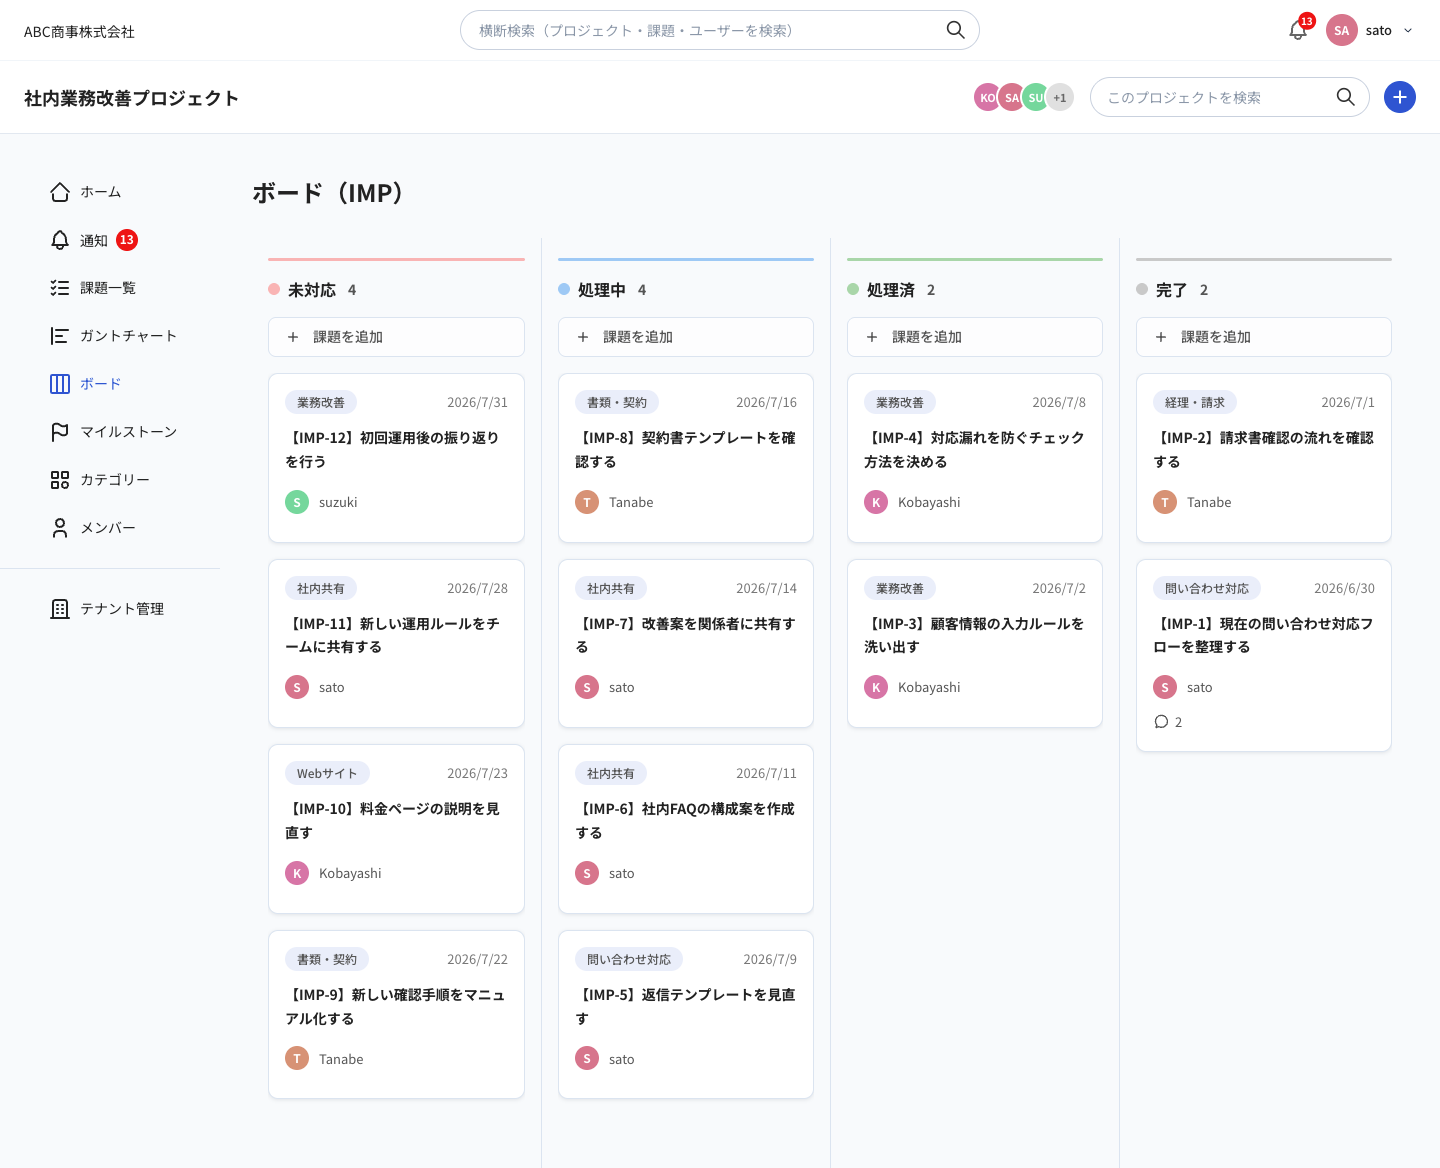
Task: Add an issue in the 完了 column
Action: click(x=1264, y=337)
